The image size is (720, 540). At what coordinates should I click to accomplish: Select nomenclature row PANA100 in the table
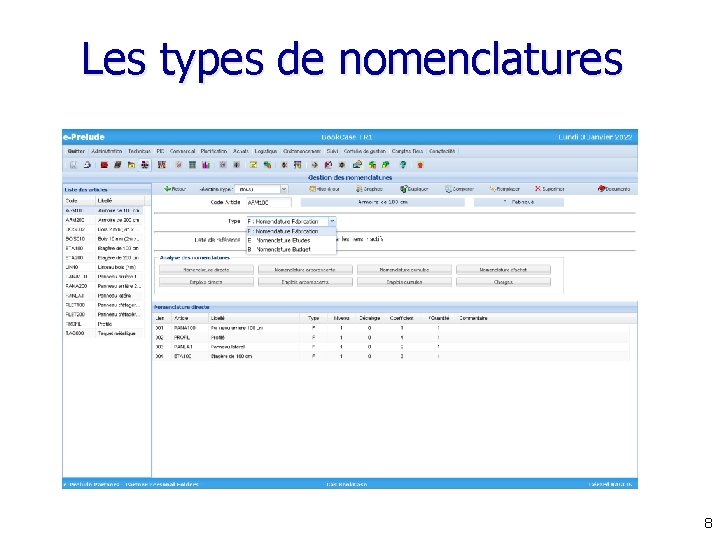(391, 328)
